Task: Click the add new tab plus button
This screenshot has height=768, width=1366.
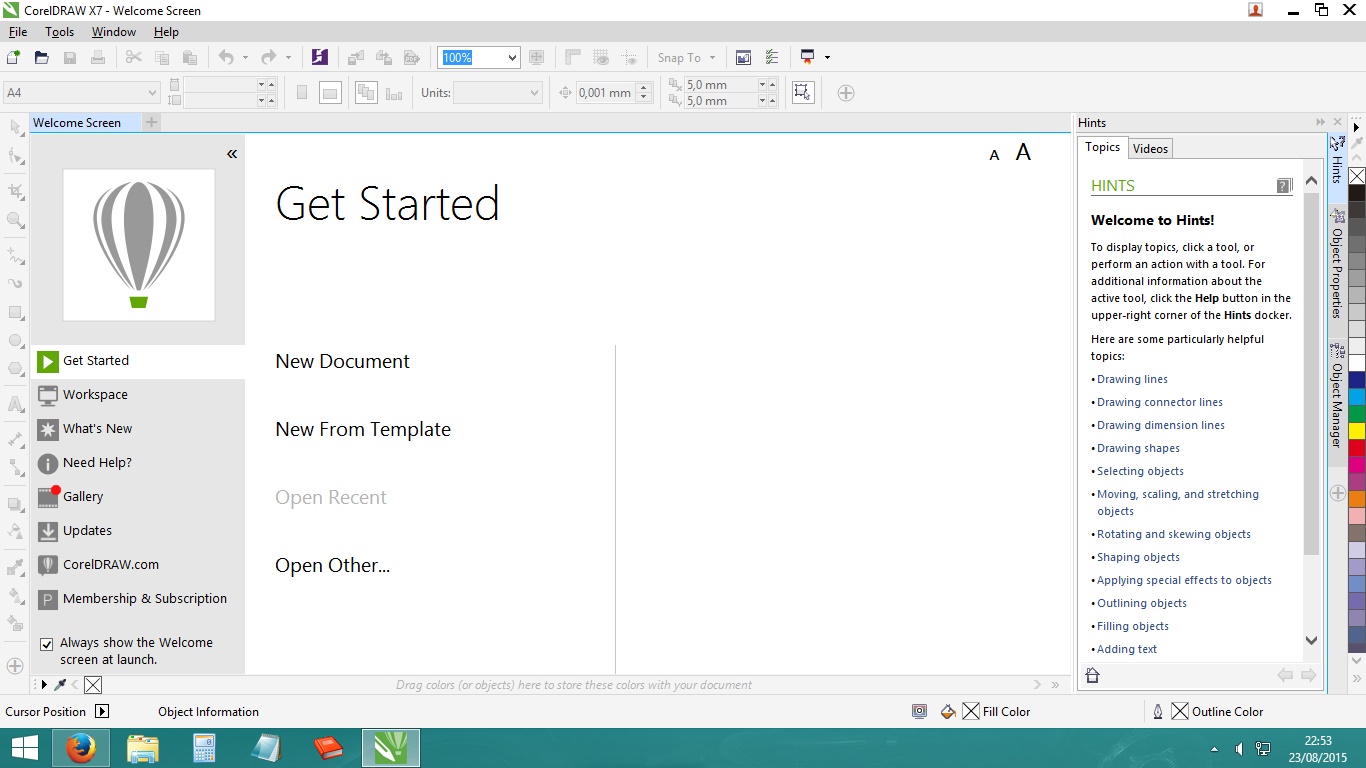Action: tap(152, 122)
